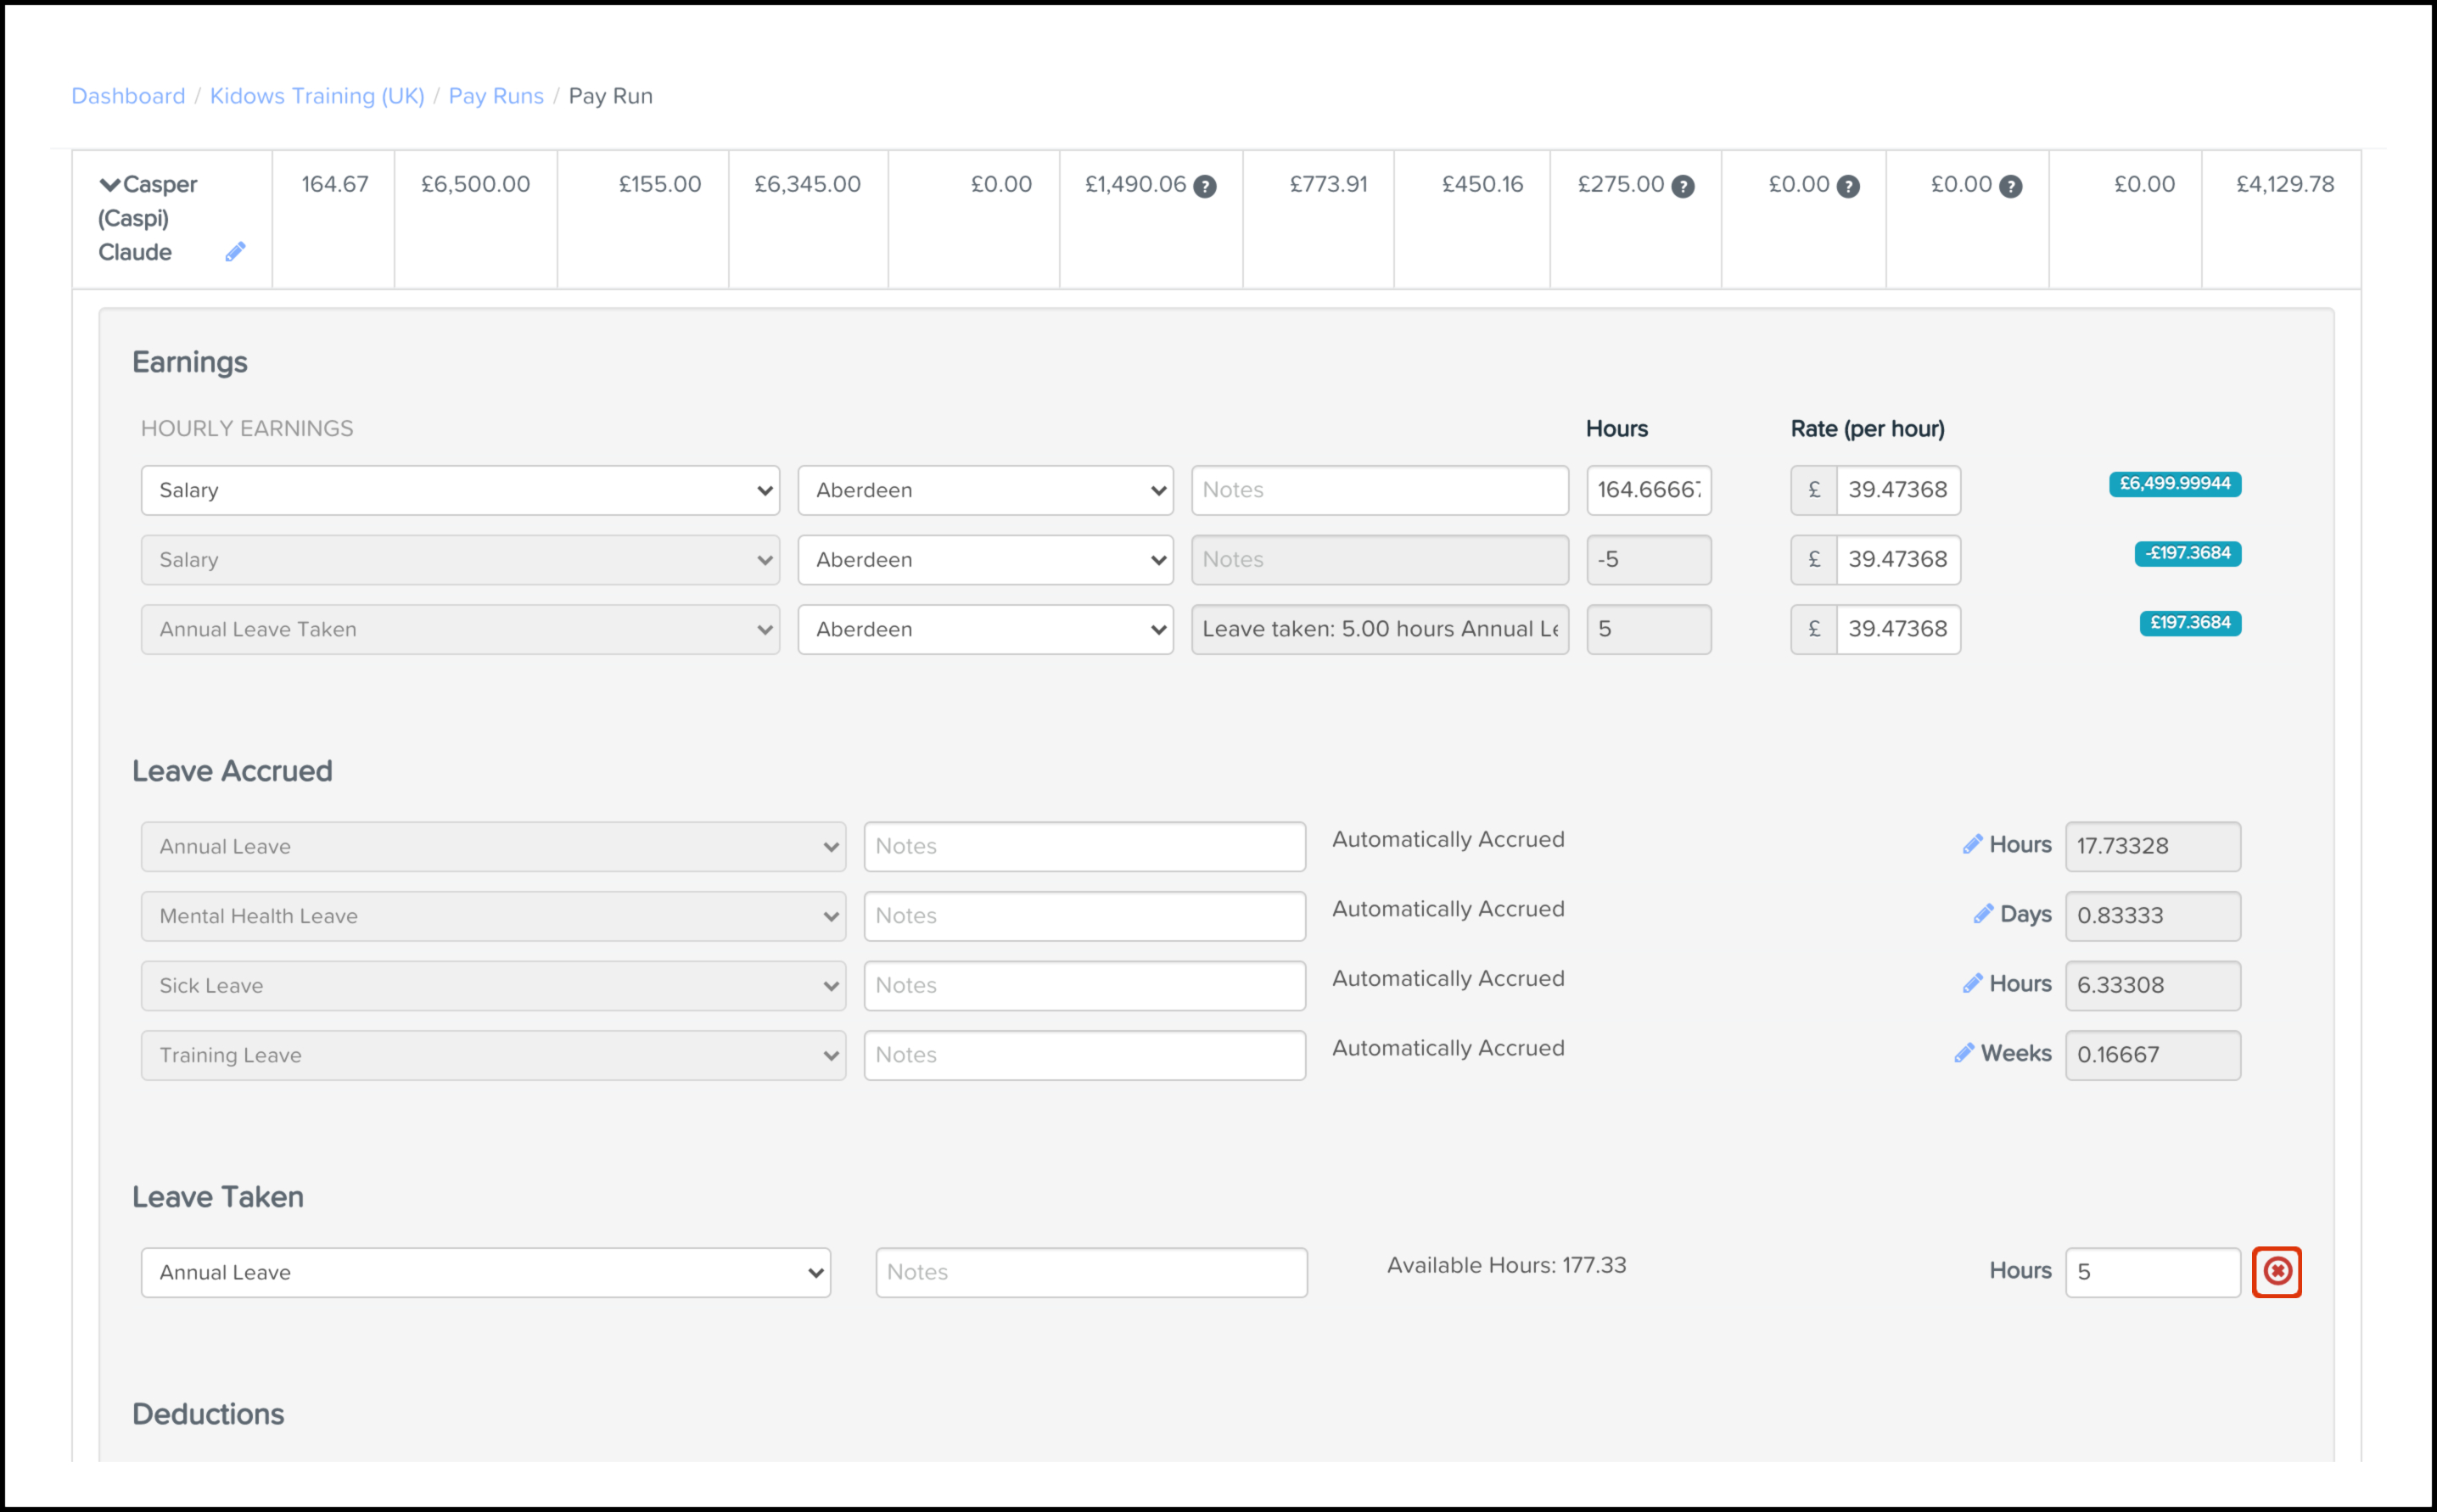Click pencil icon beside Mental Health Days
Viewport: 2437px width, 1512px height.
click(x=1982, y=915)
